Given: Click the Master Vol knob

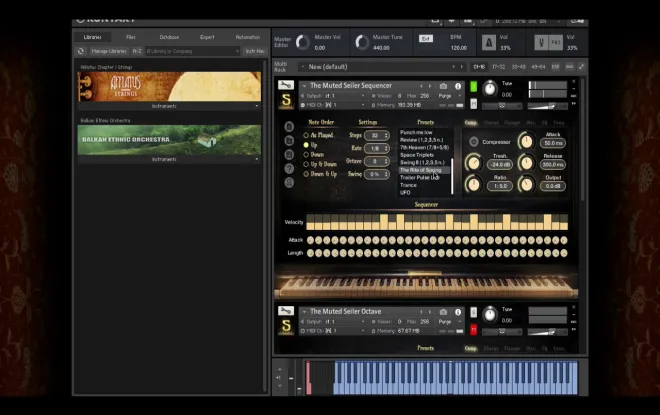Looking at the screenshot, I should (302, 42).
